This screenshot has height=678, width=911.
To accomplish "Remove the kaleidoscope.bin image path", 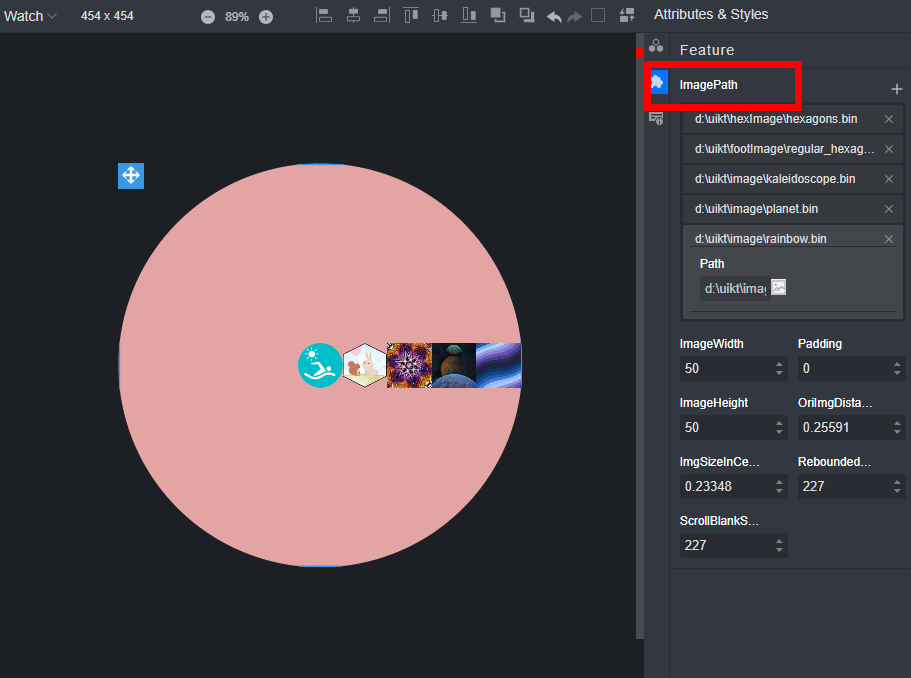I will (x=889, y=179).
